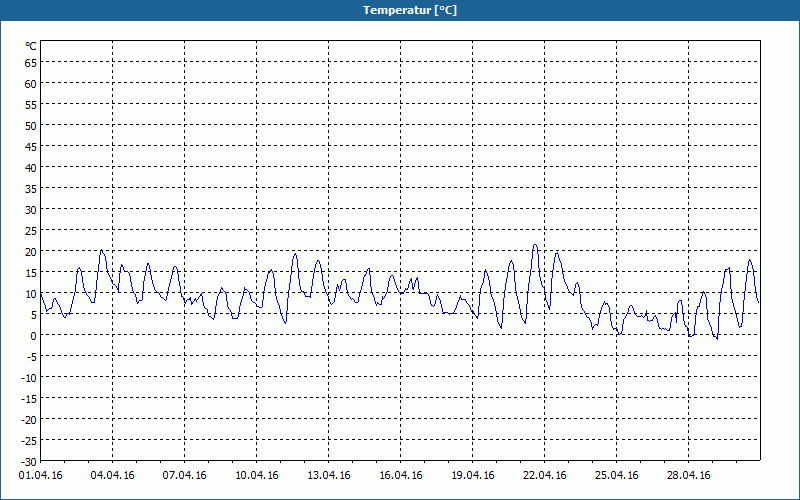Click the 45 value on the temperature axis
The width and height of the screenshot is (800, 500).
[31, 147]
